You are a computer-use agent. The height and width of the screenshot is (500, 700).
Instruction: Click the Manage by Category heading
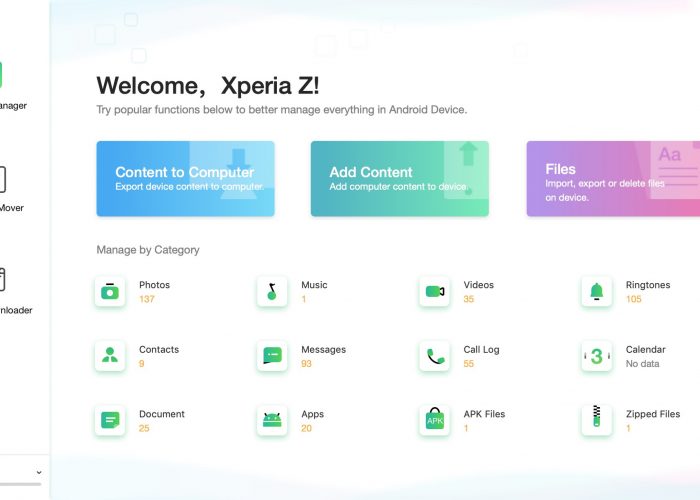[148, 250]
